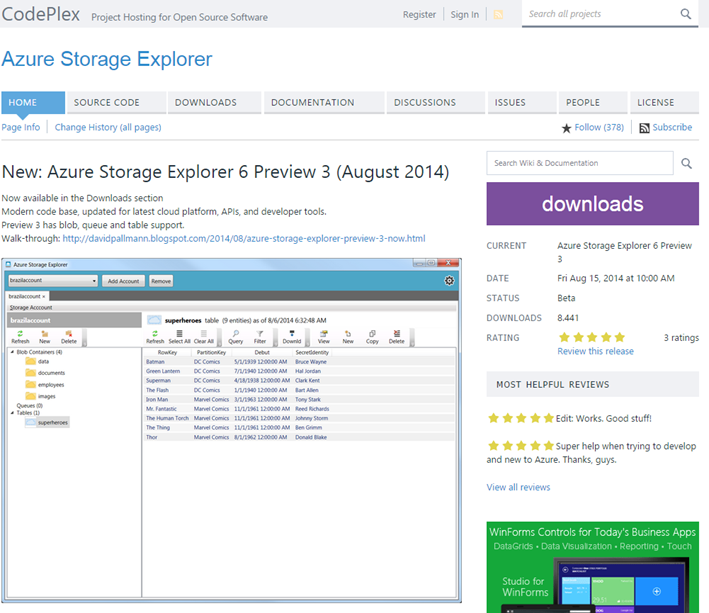The width and height of the screenshot is (709, 613).
Task: Click the Clear All toolbar icon
Action: [x=203, y=334]
